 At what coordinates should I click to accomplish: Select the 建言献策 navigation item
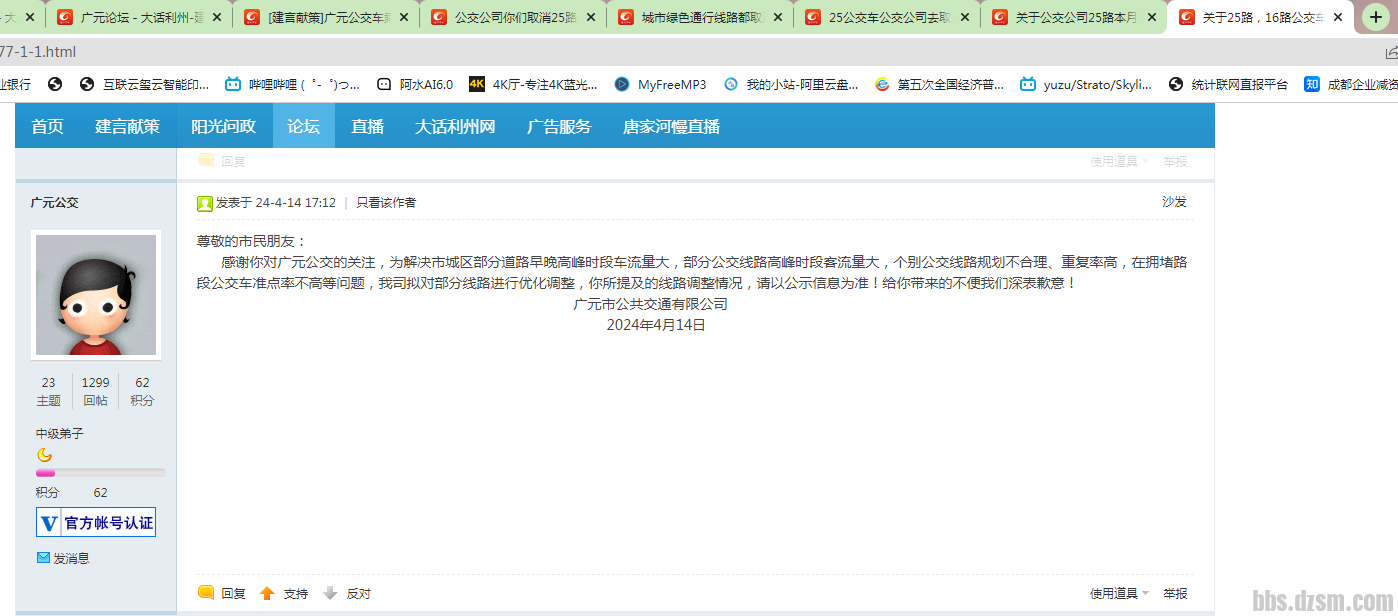tap(127, 126)
